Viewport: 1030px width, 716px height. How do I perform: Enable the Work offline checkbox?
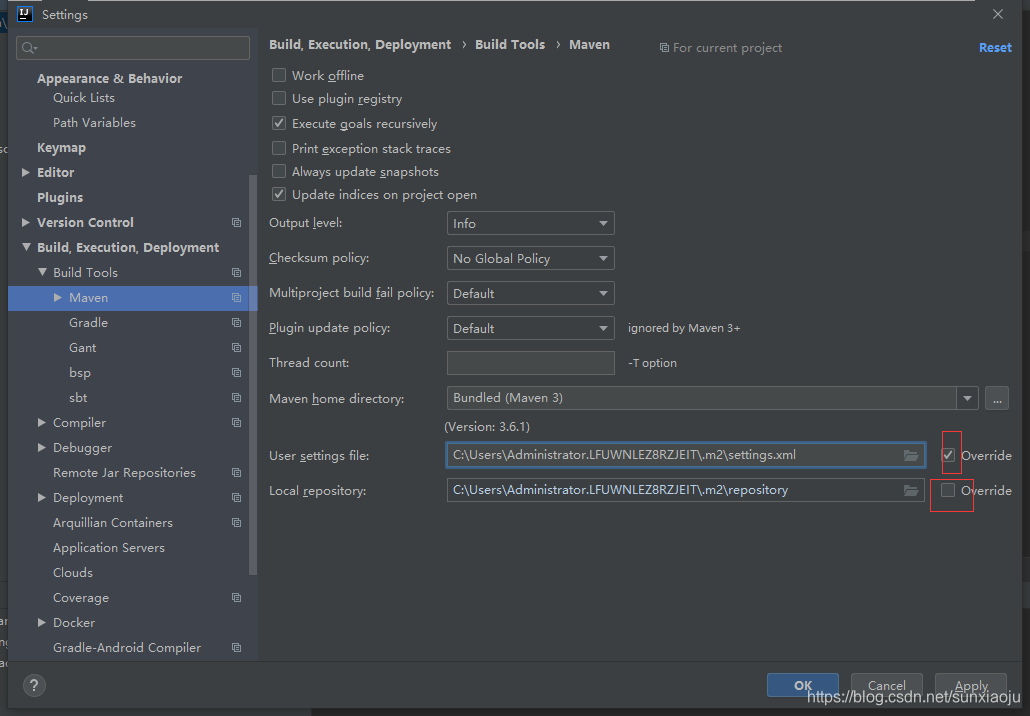coord(279,76)
